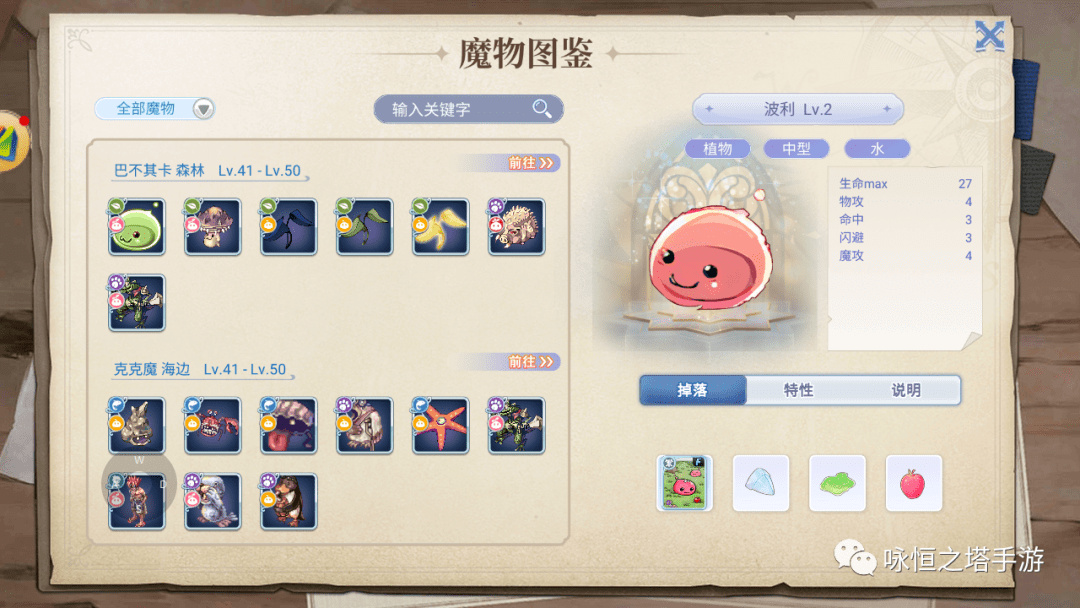Click the Poring card drop item
Image resolution: width=1080 pixels, height=608 pixels.
point(685,483)
